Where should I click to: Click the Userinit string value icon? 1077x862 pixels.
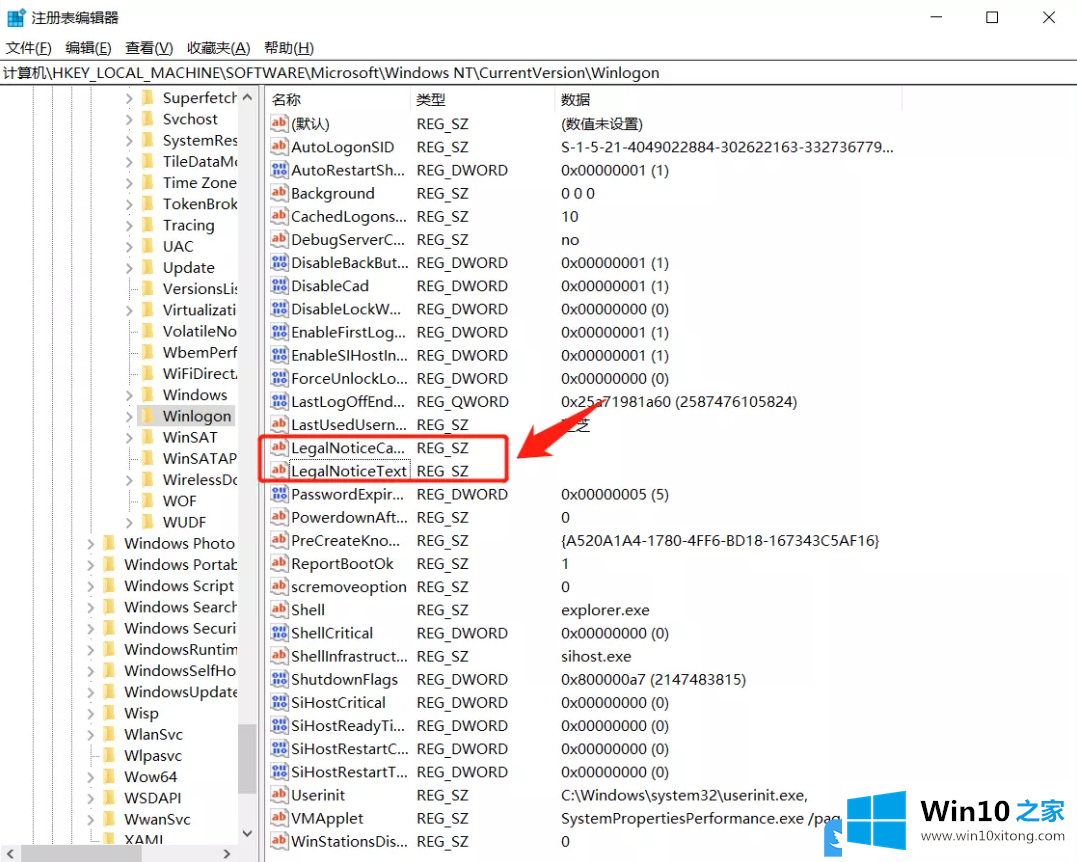[279, 795]
